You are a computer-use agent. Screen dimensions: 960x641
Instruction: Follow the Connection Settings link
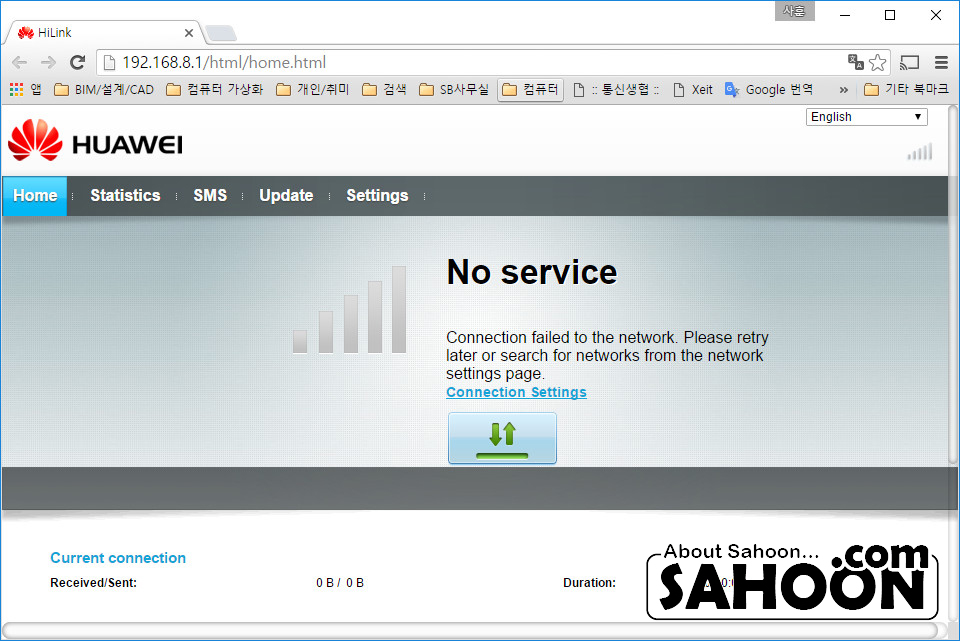[516, 392]
